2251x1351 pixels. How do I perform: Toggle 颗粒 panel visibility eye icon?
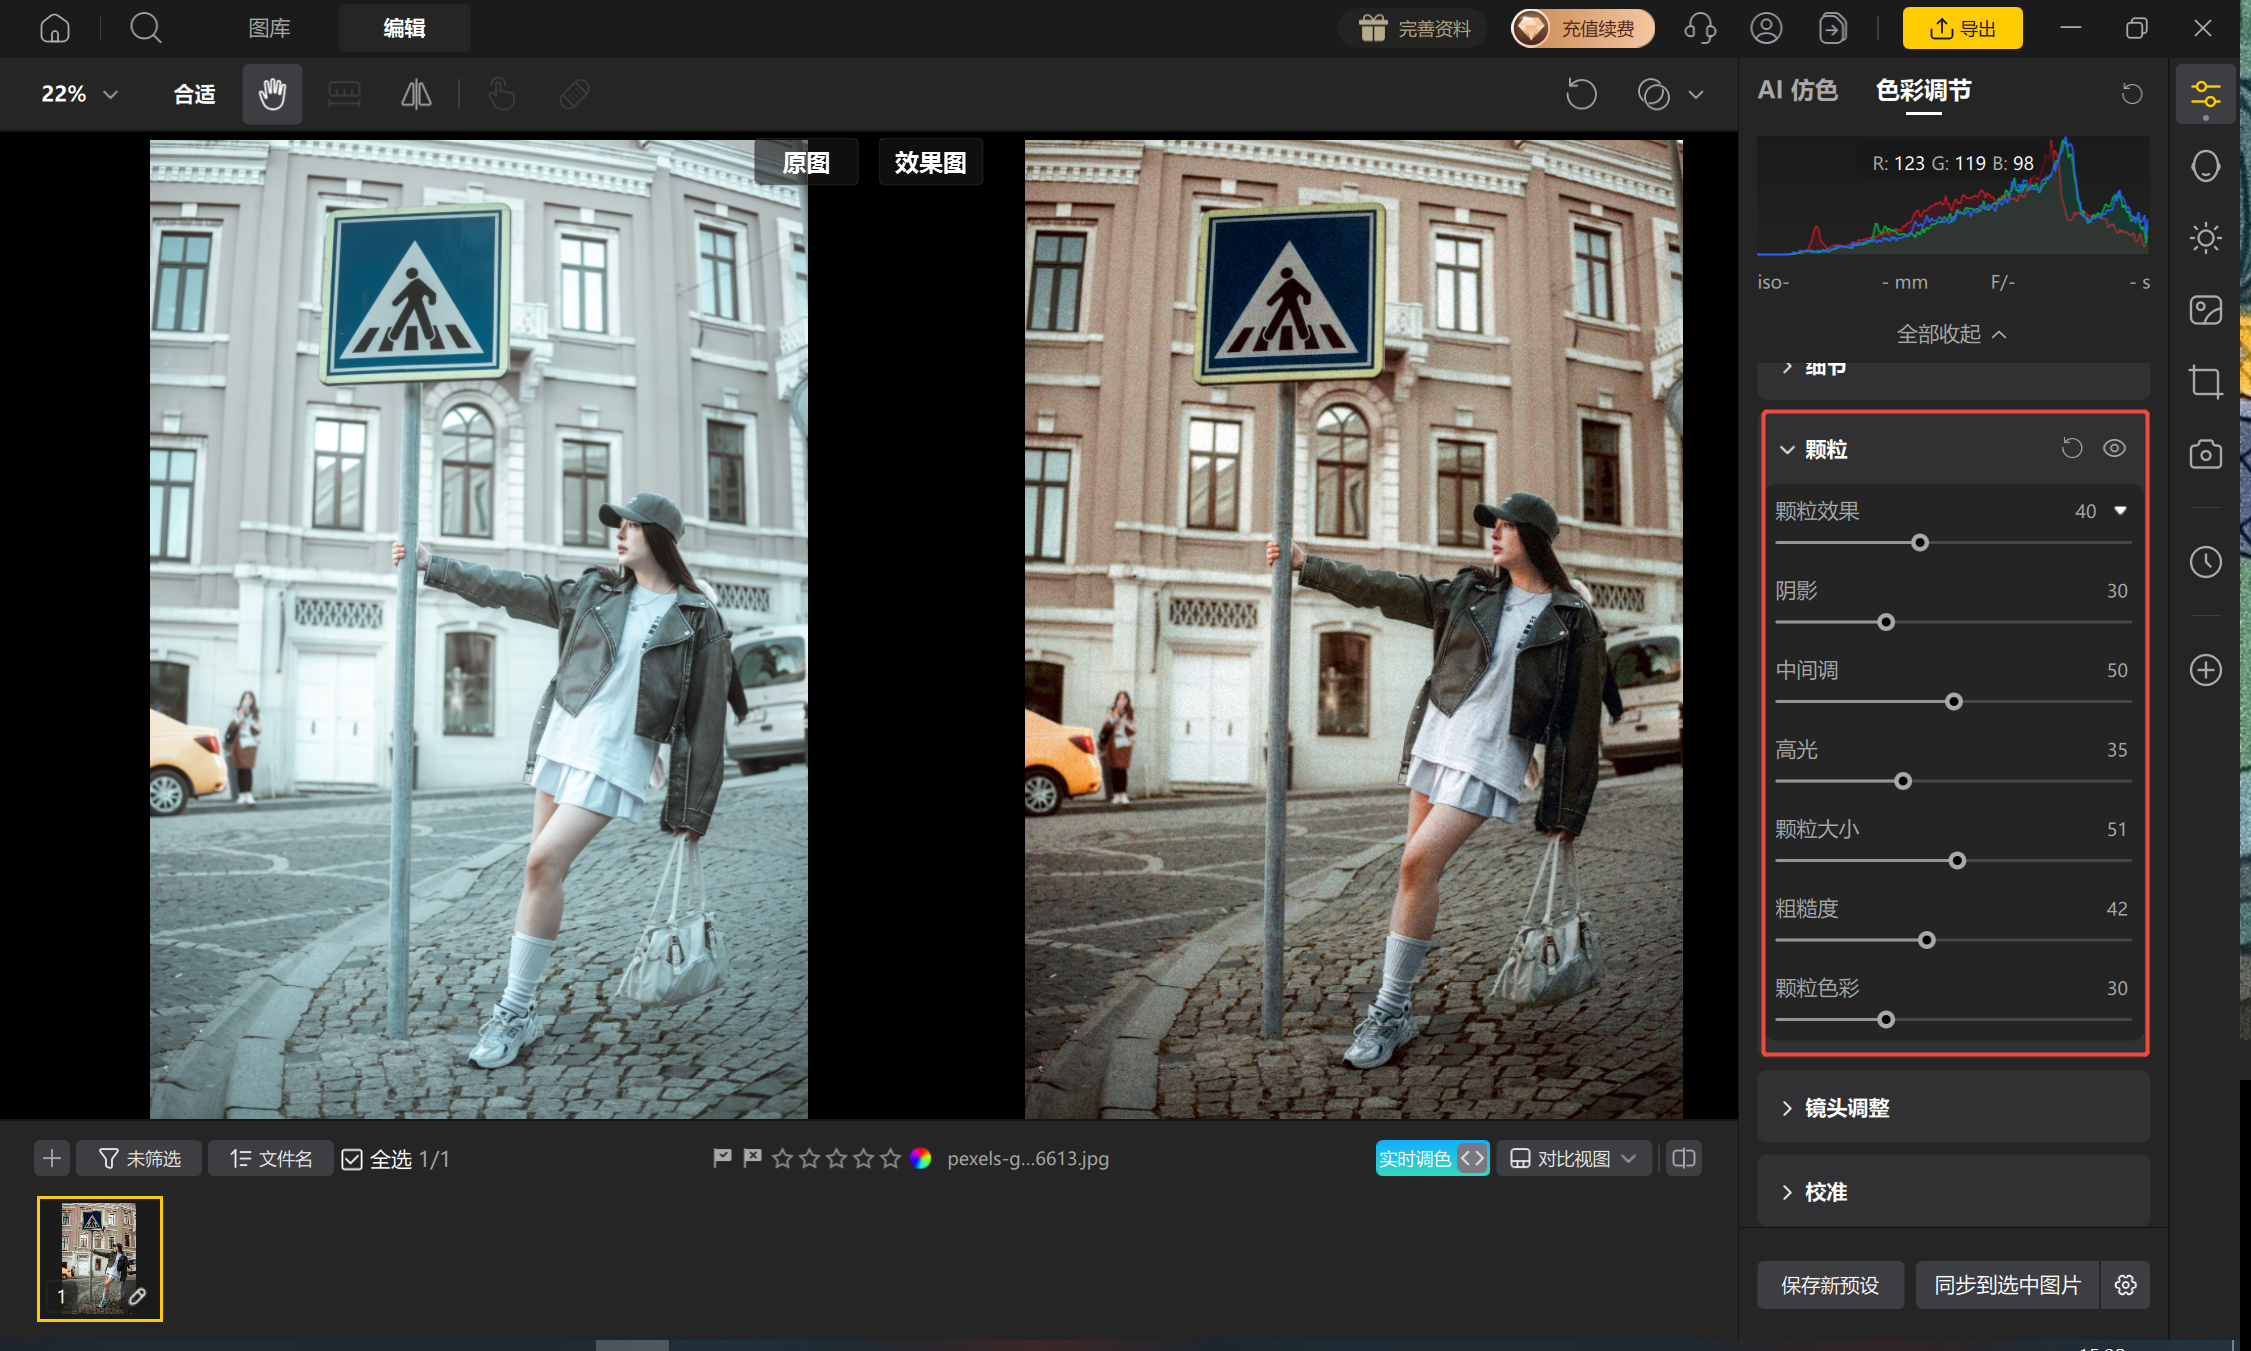pos(2114,448)
